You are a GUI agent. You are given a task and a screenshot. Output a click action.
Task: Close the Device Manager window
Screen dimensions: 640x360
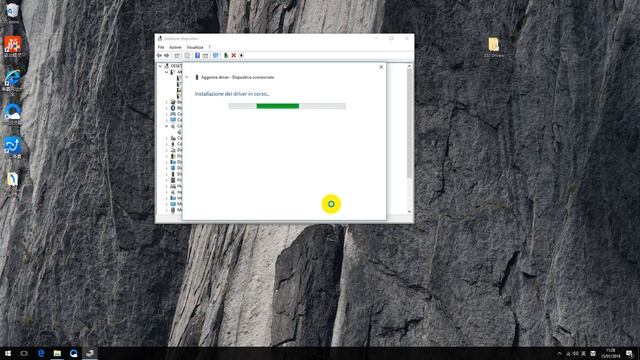point(407,38)
